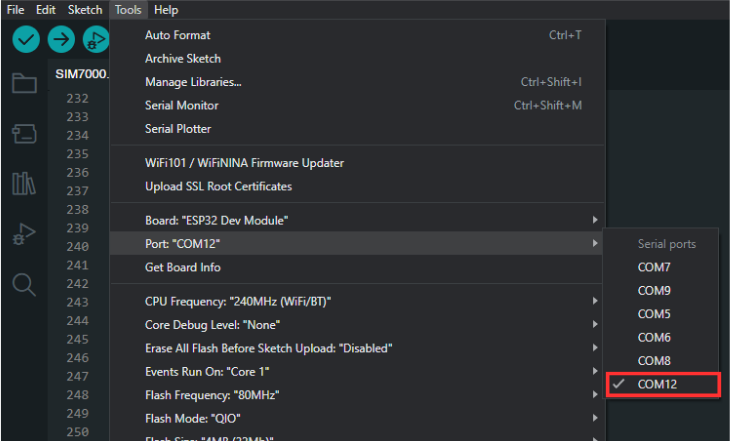Open the Library Manager sidebar icon

click(24, 184)
